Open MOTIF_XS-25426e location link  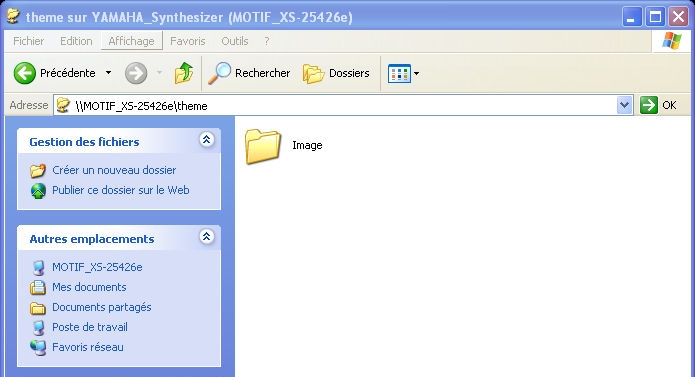point(97,267)
